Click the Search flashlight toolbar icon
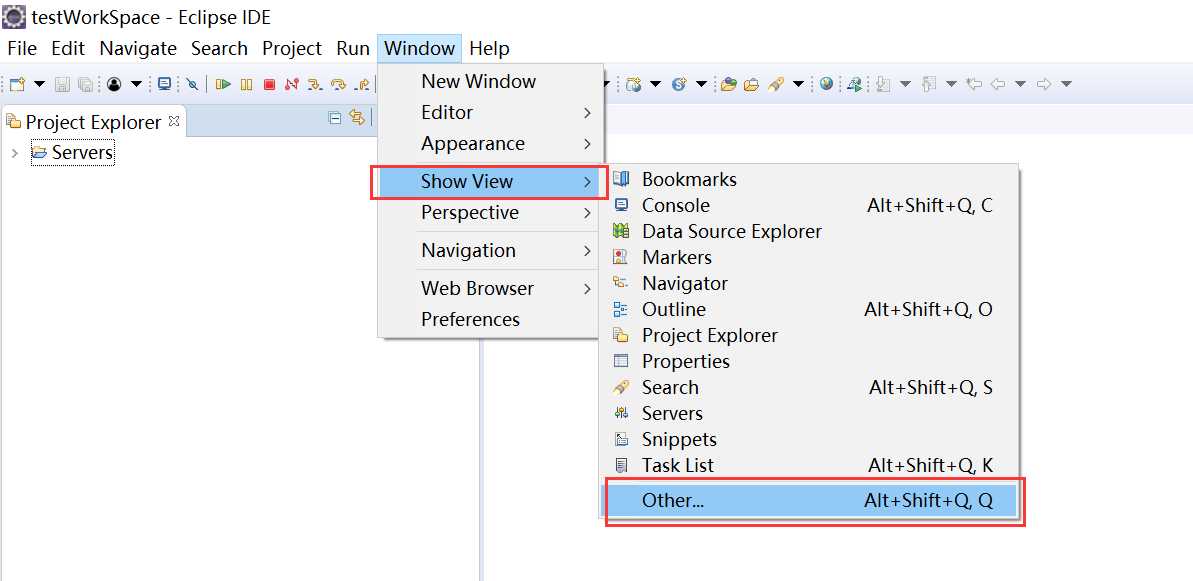 point(776,84)
